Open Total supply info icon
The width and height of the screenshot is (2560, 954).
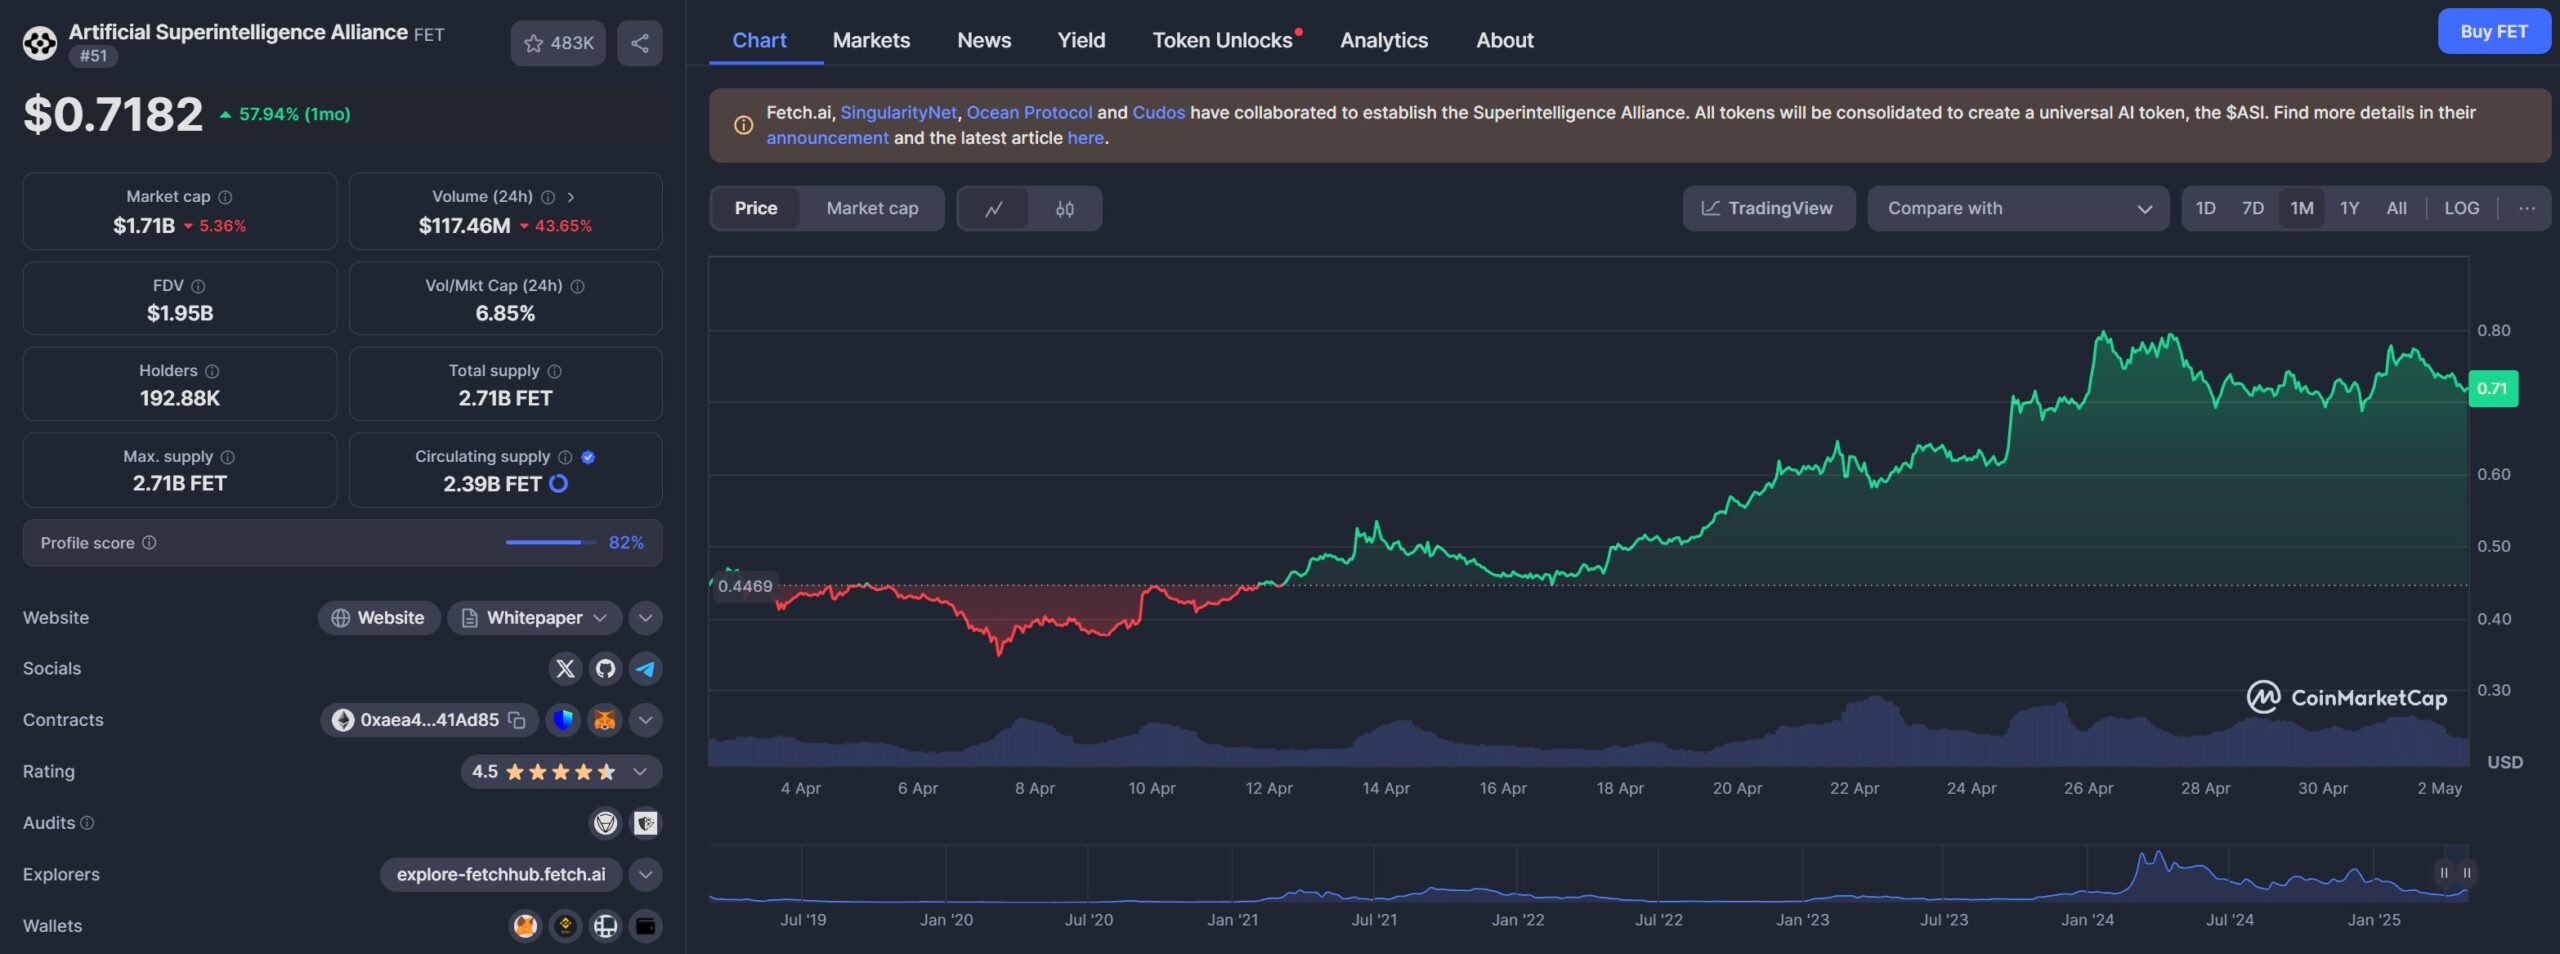click(555, 371)
